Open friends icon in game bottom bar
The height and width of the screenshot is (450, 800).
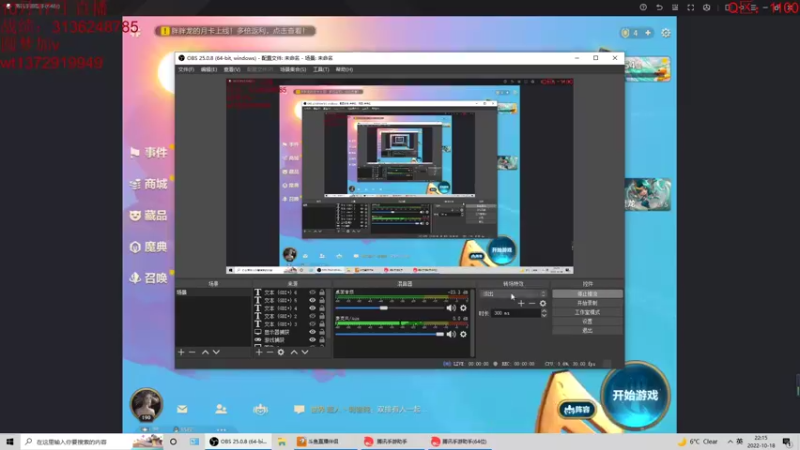pos(221,409)
